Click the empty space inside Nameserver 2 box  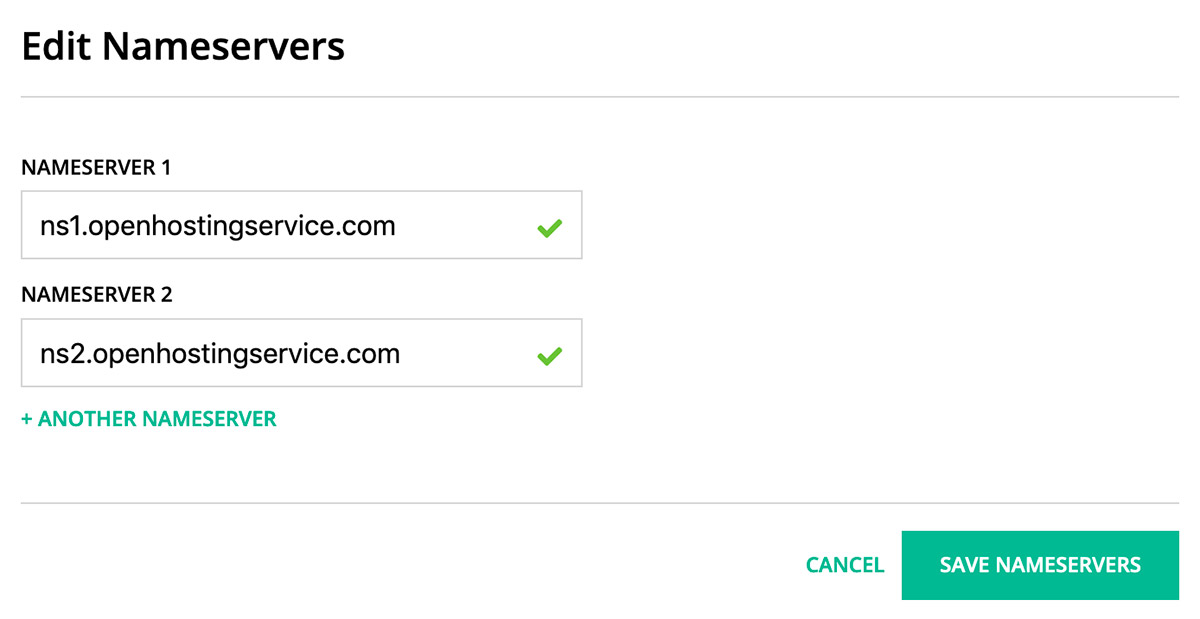pos(467,354)
